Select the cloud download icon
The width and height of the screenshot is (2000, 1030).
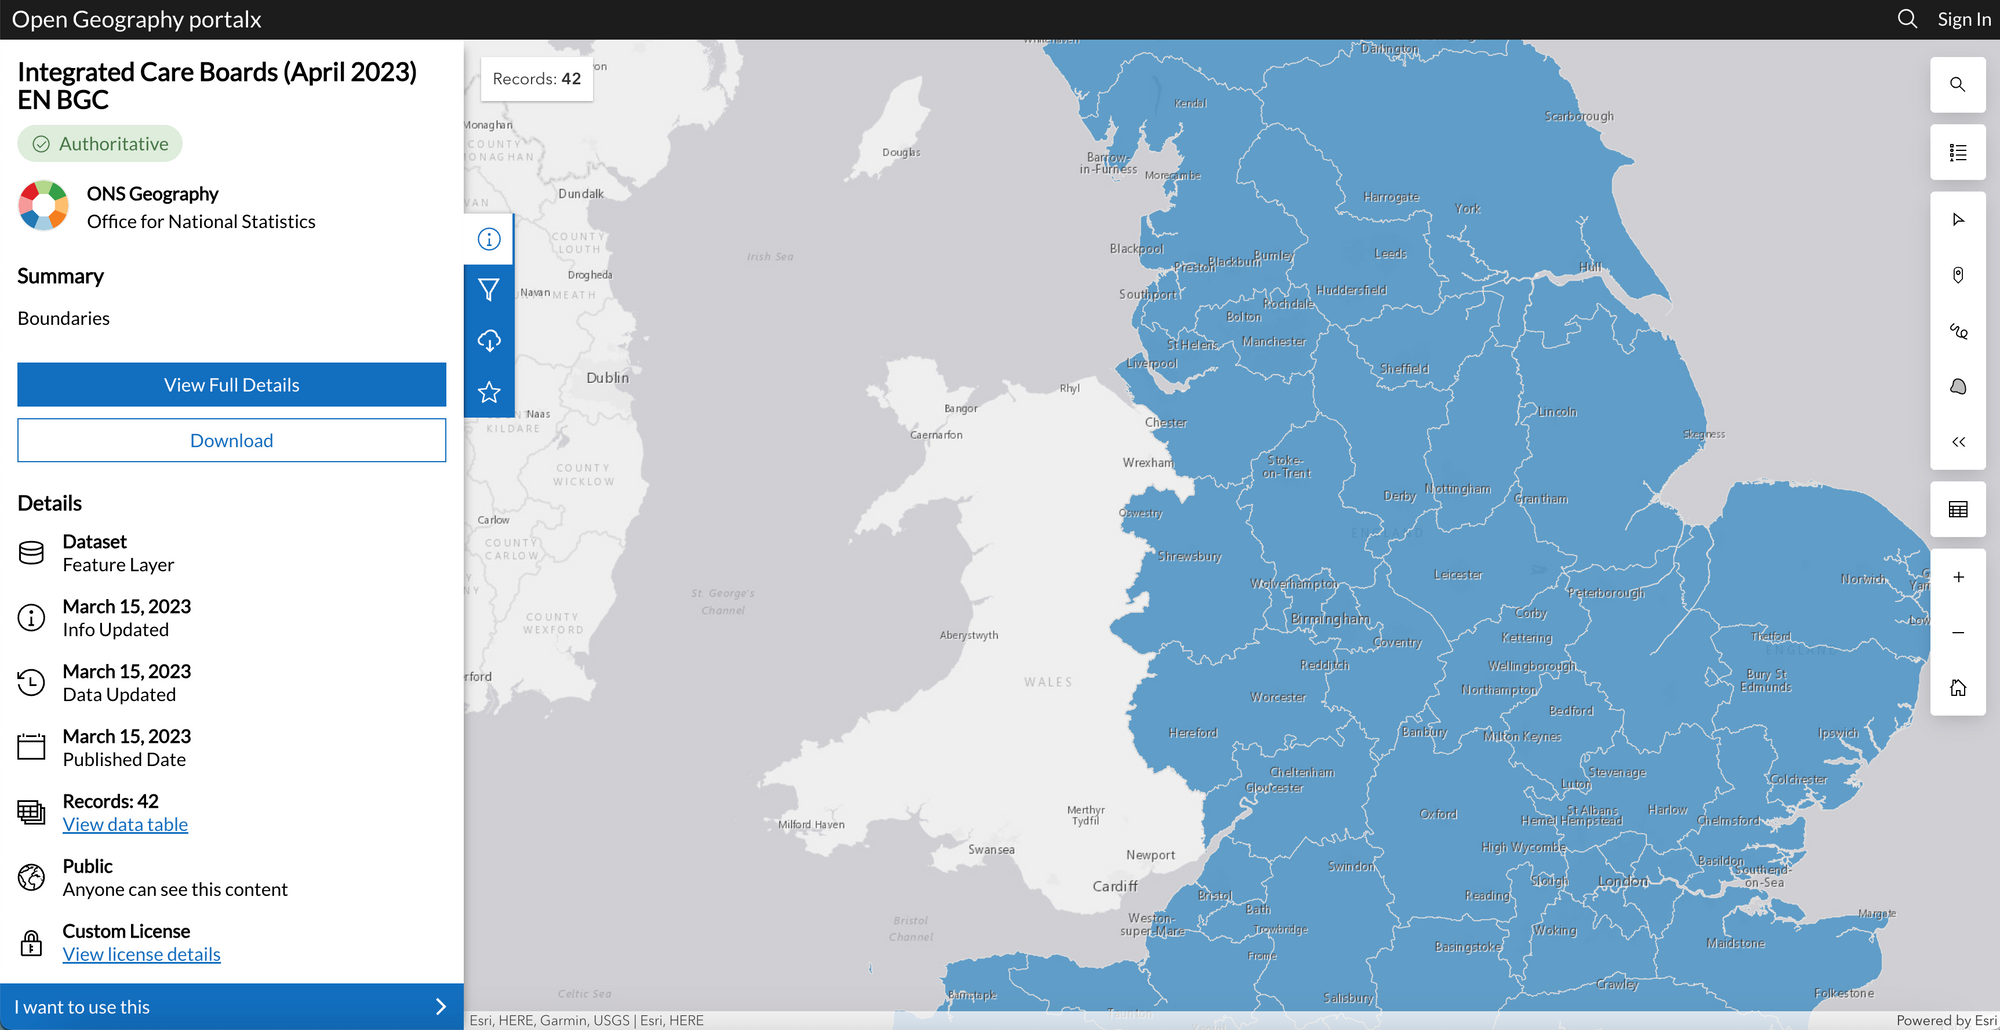[489, 340]
